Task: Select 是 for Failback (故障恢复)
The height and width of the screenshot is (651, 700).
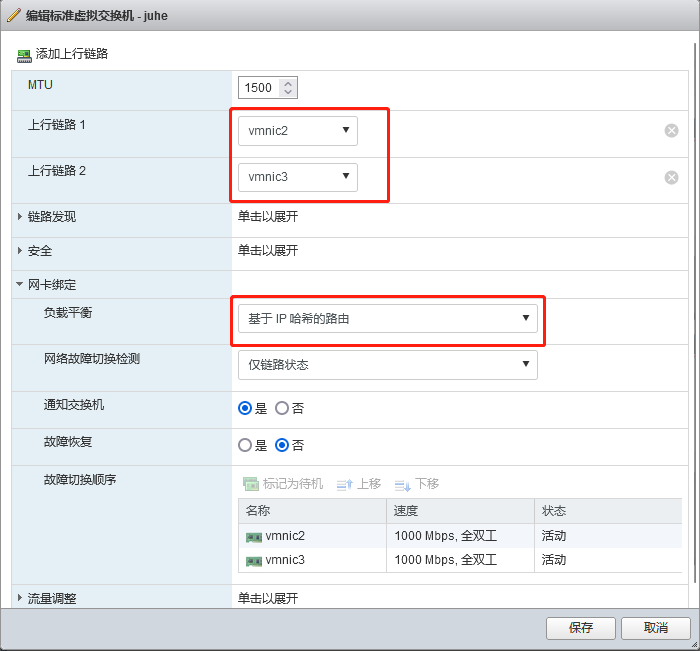Action: [245, 445]
